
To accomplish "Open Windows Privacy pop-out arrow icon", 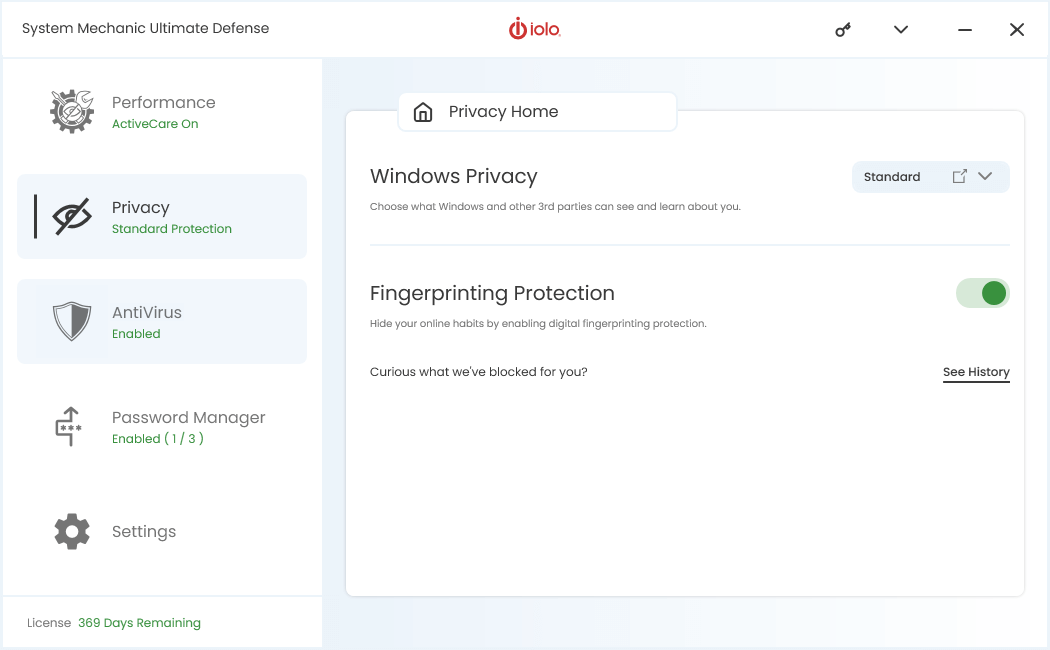I will coord(959,177).
